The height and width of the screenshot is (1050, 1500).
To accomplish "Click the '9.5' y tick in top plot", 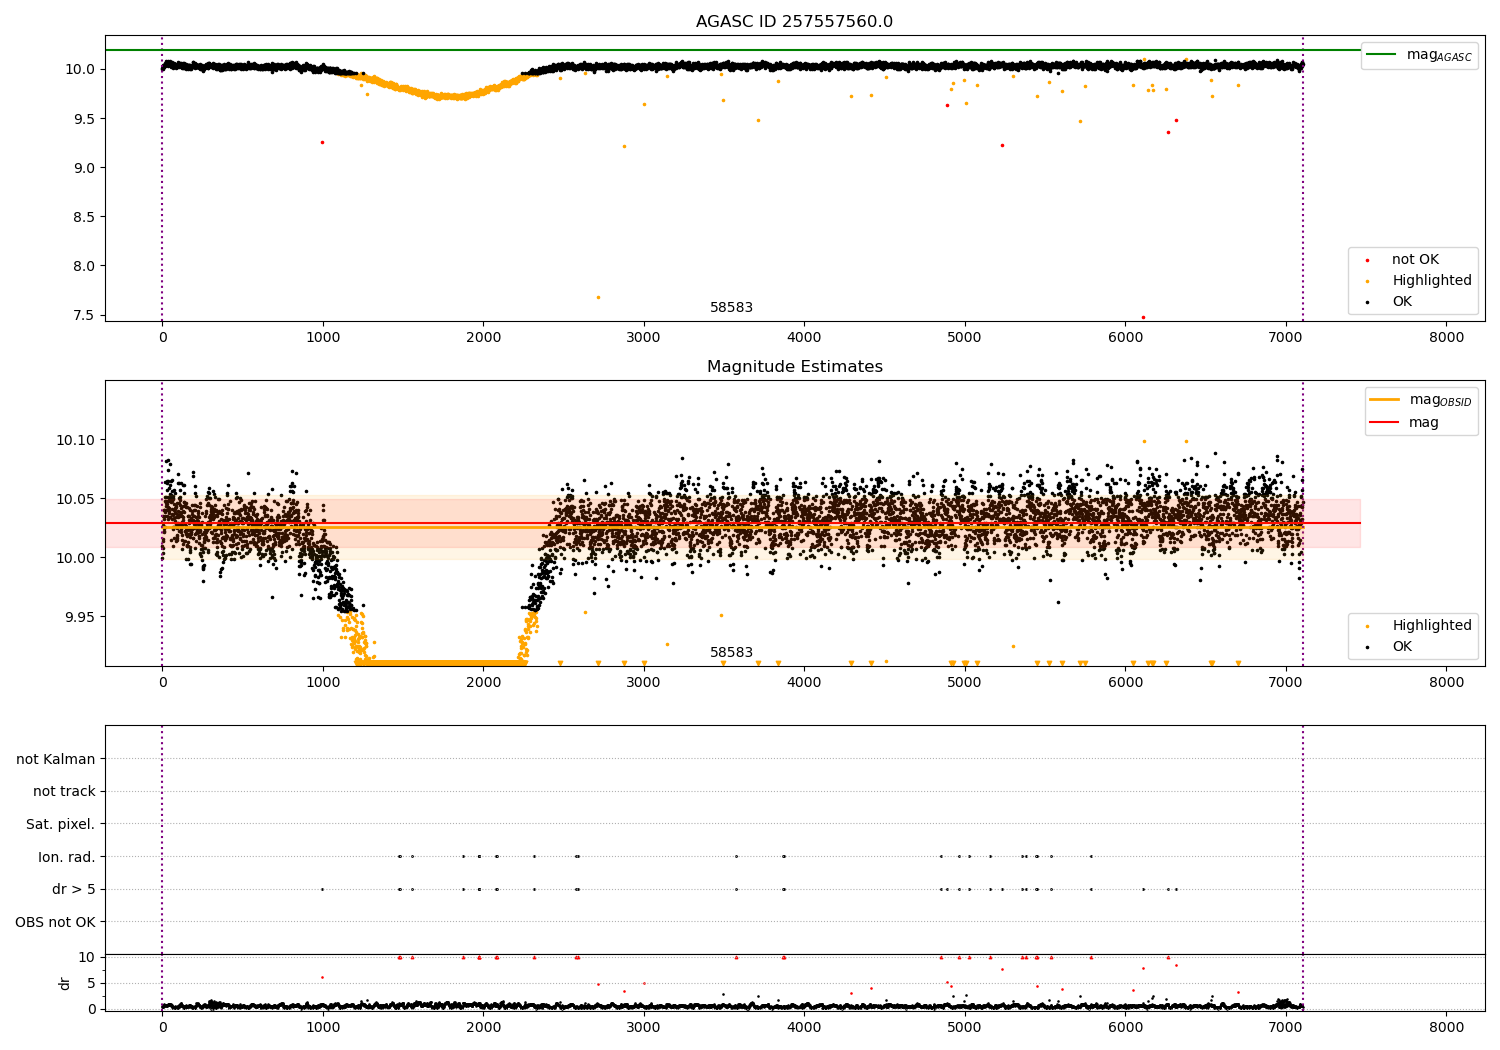I will click(82, 118).
